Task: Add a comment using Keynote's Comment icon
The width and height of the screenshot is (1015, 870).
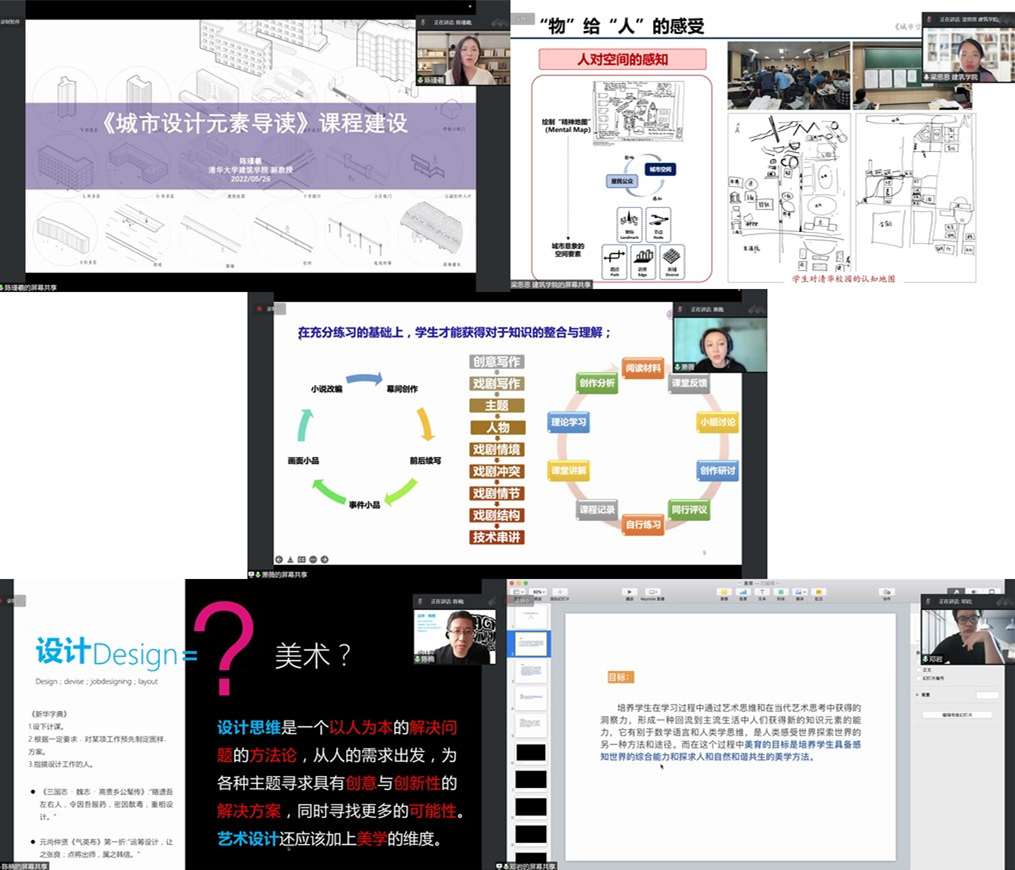Action: click(x=819, y=591)
